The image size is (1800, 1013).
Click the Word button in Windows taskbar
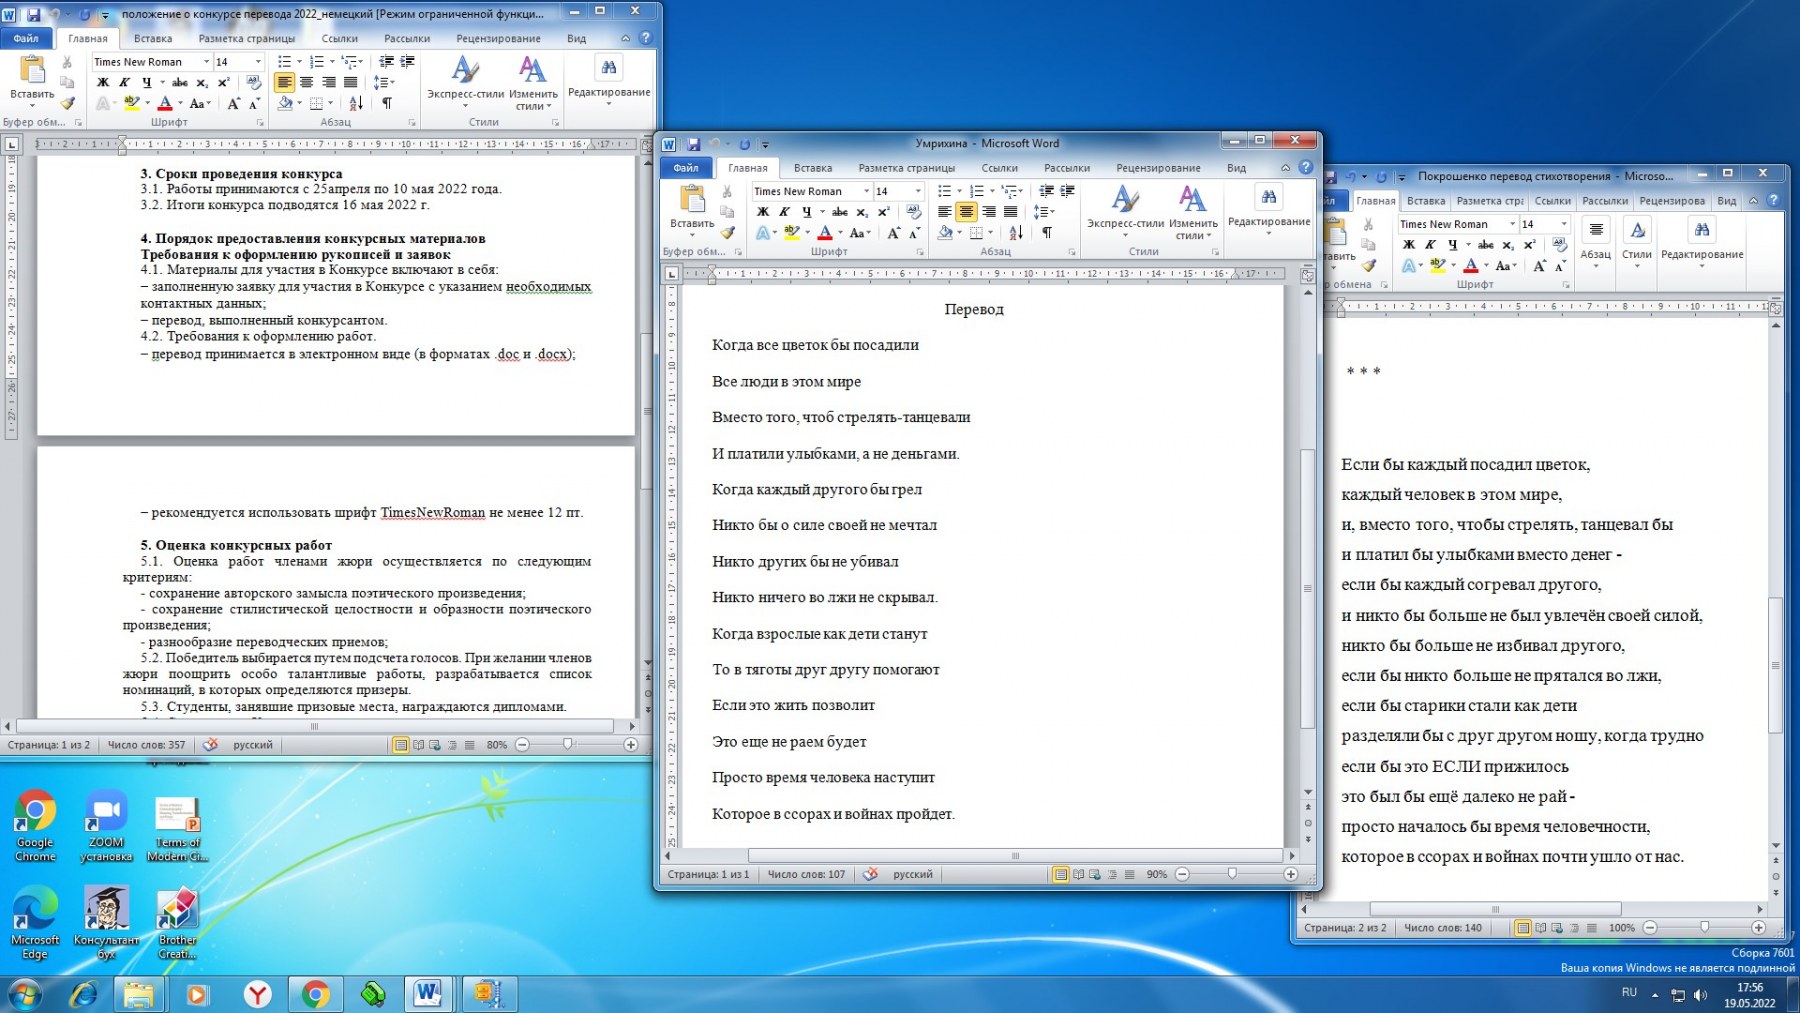(x=428, y=994)
